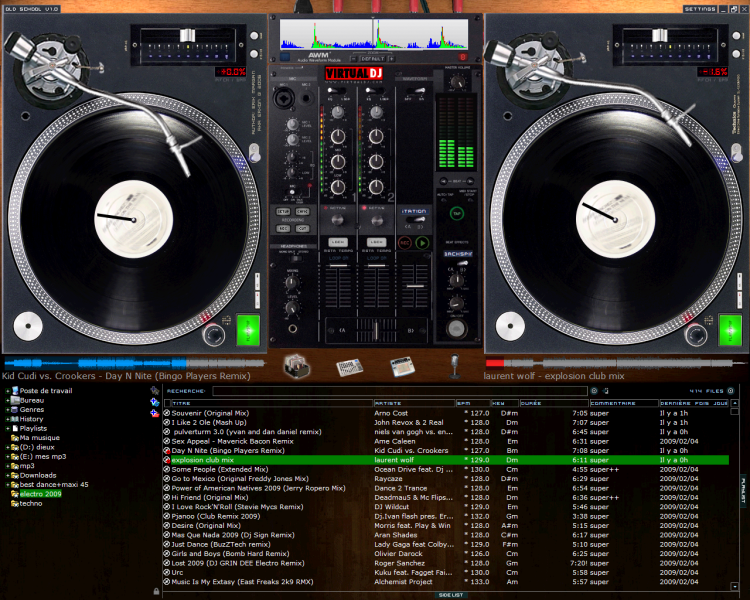This screenshot has width=750, height=600.
Task: Toggle the Backspin effect A/B deck switch
Action: pyautogui.click(x=458, y=262)
